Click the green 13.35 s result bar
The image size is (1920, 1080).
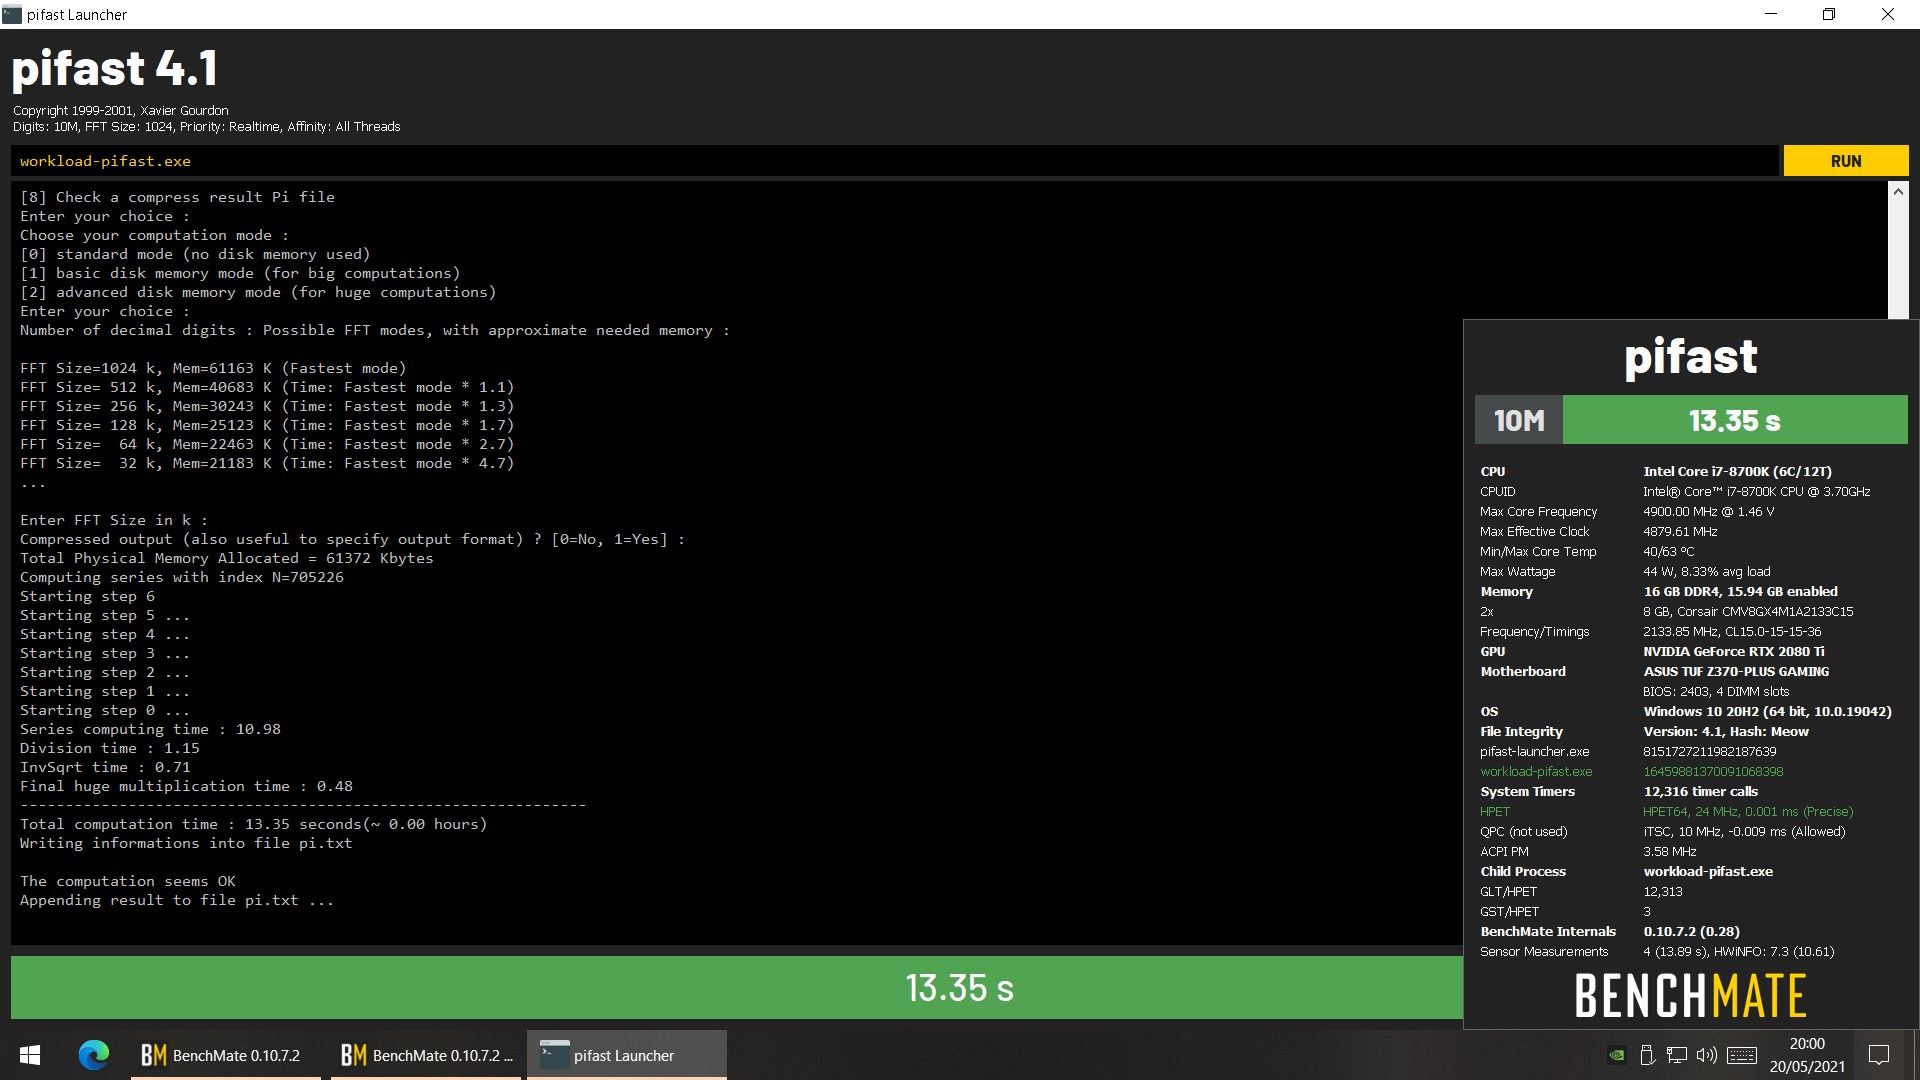[x=737, y=988]
